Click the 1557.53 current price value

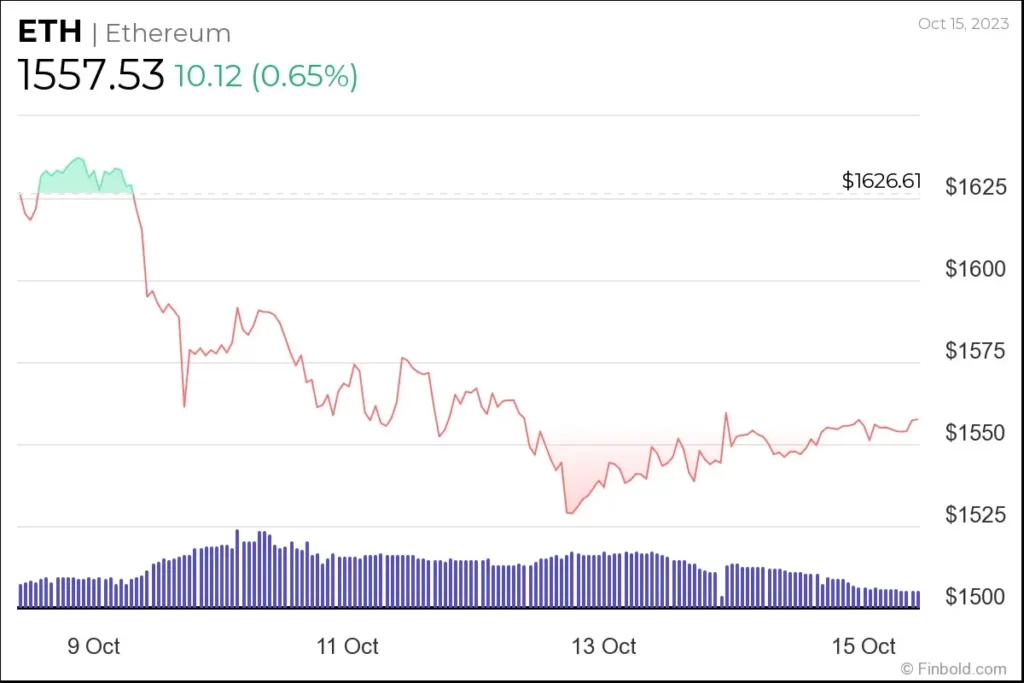click(91, 75)
